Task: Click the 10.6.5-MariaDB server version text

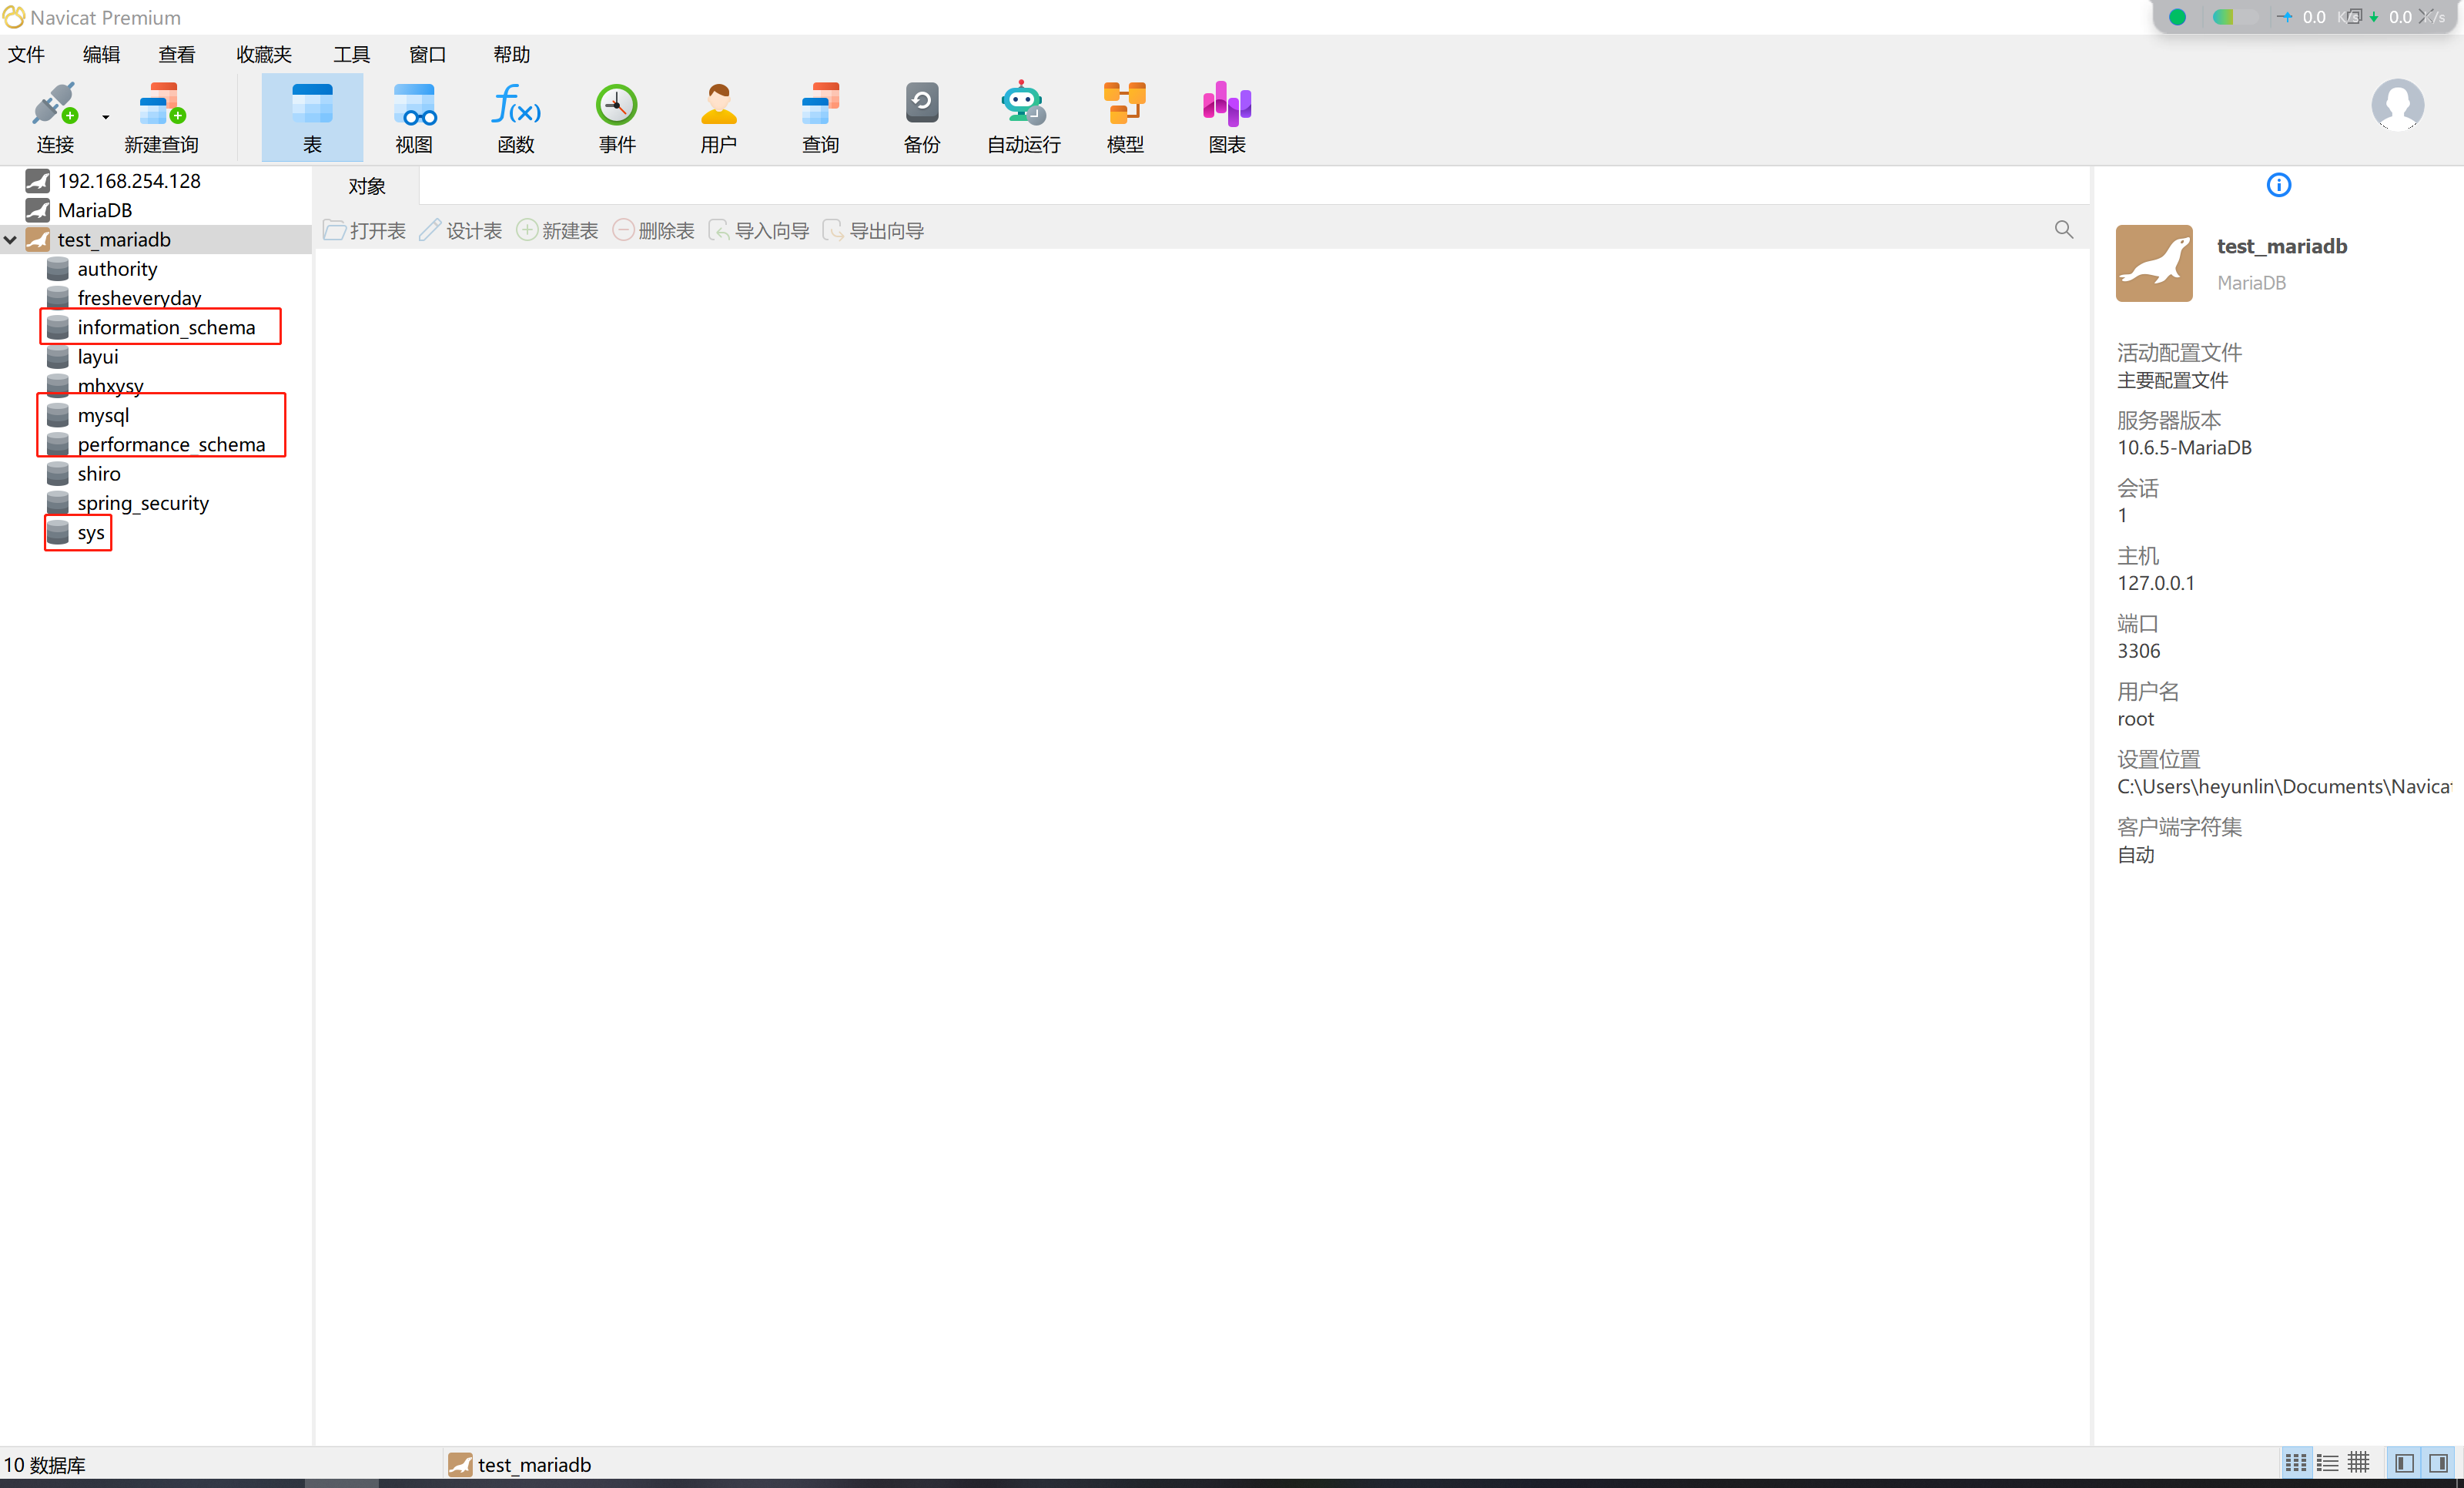Action: click(x=2184, y=448)
